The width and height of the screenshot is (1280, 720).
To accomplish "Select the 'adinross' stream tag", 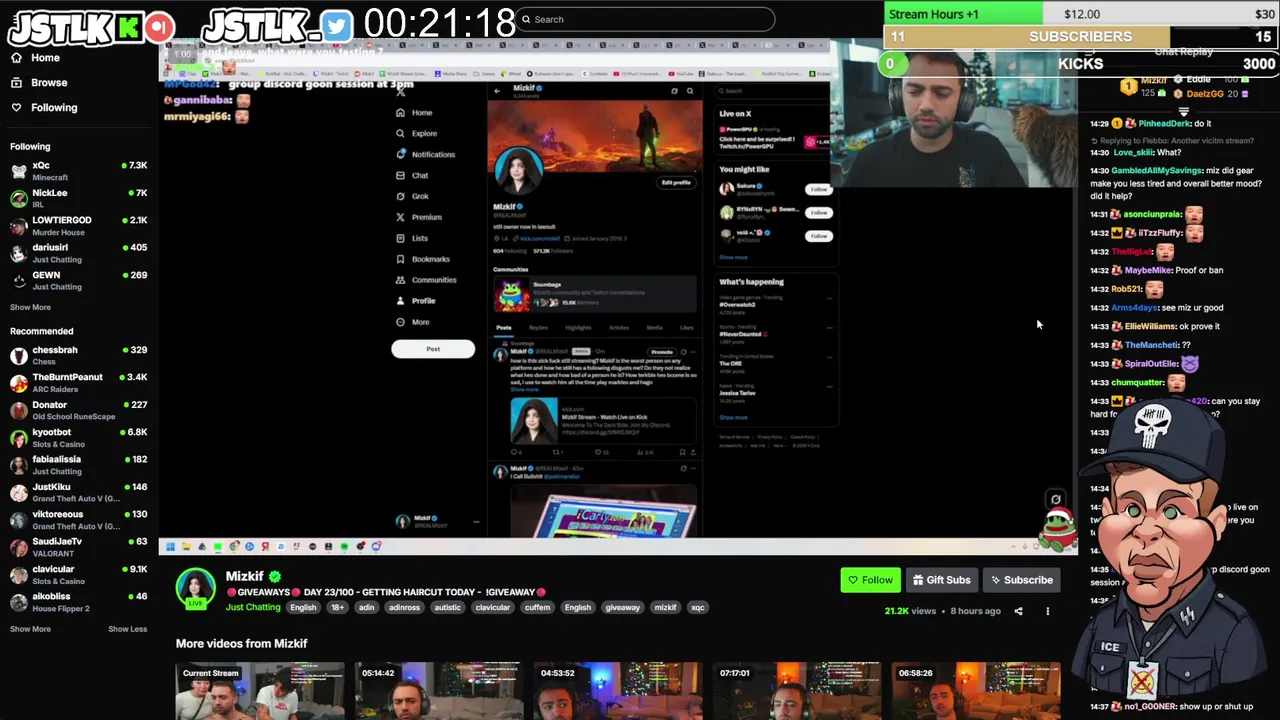I will pyautogui.click(x=405, y=607).
